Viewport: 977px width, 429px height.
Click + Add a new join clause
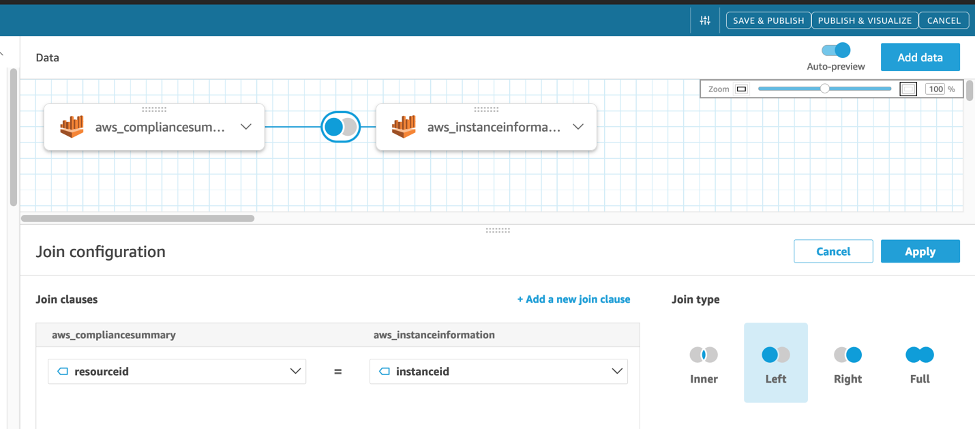point(573,299)
